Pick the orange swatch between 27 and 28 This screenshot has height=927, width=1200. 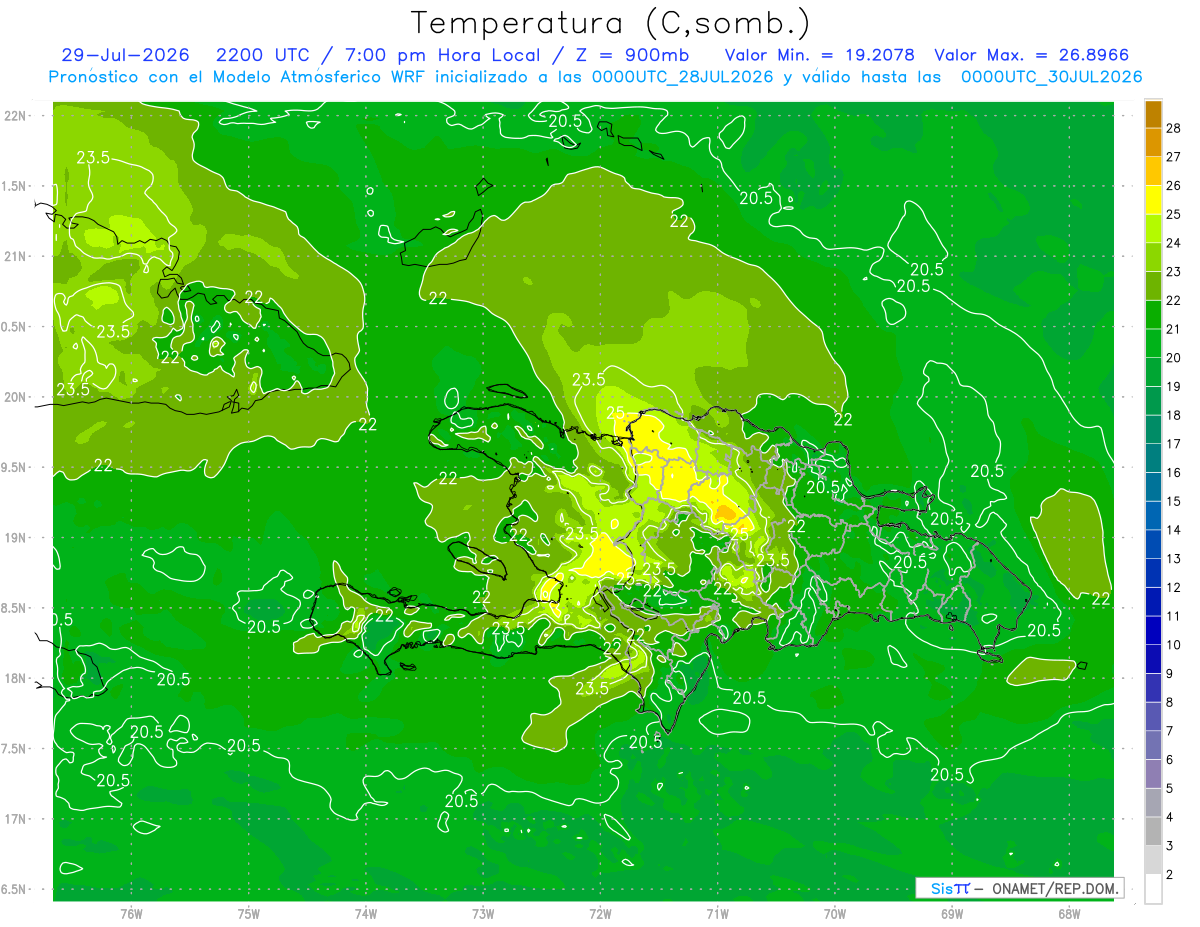click(1153, 141)
